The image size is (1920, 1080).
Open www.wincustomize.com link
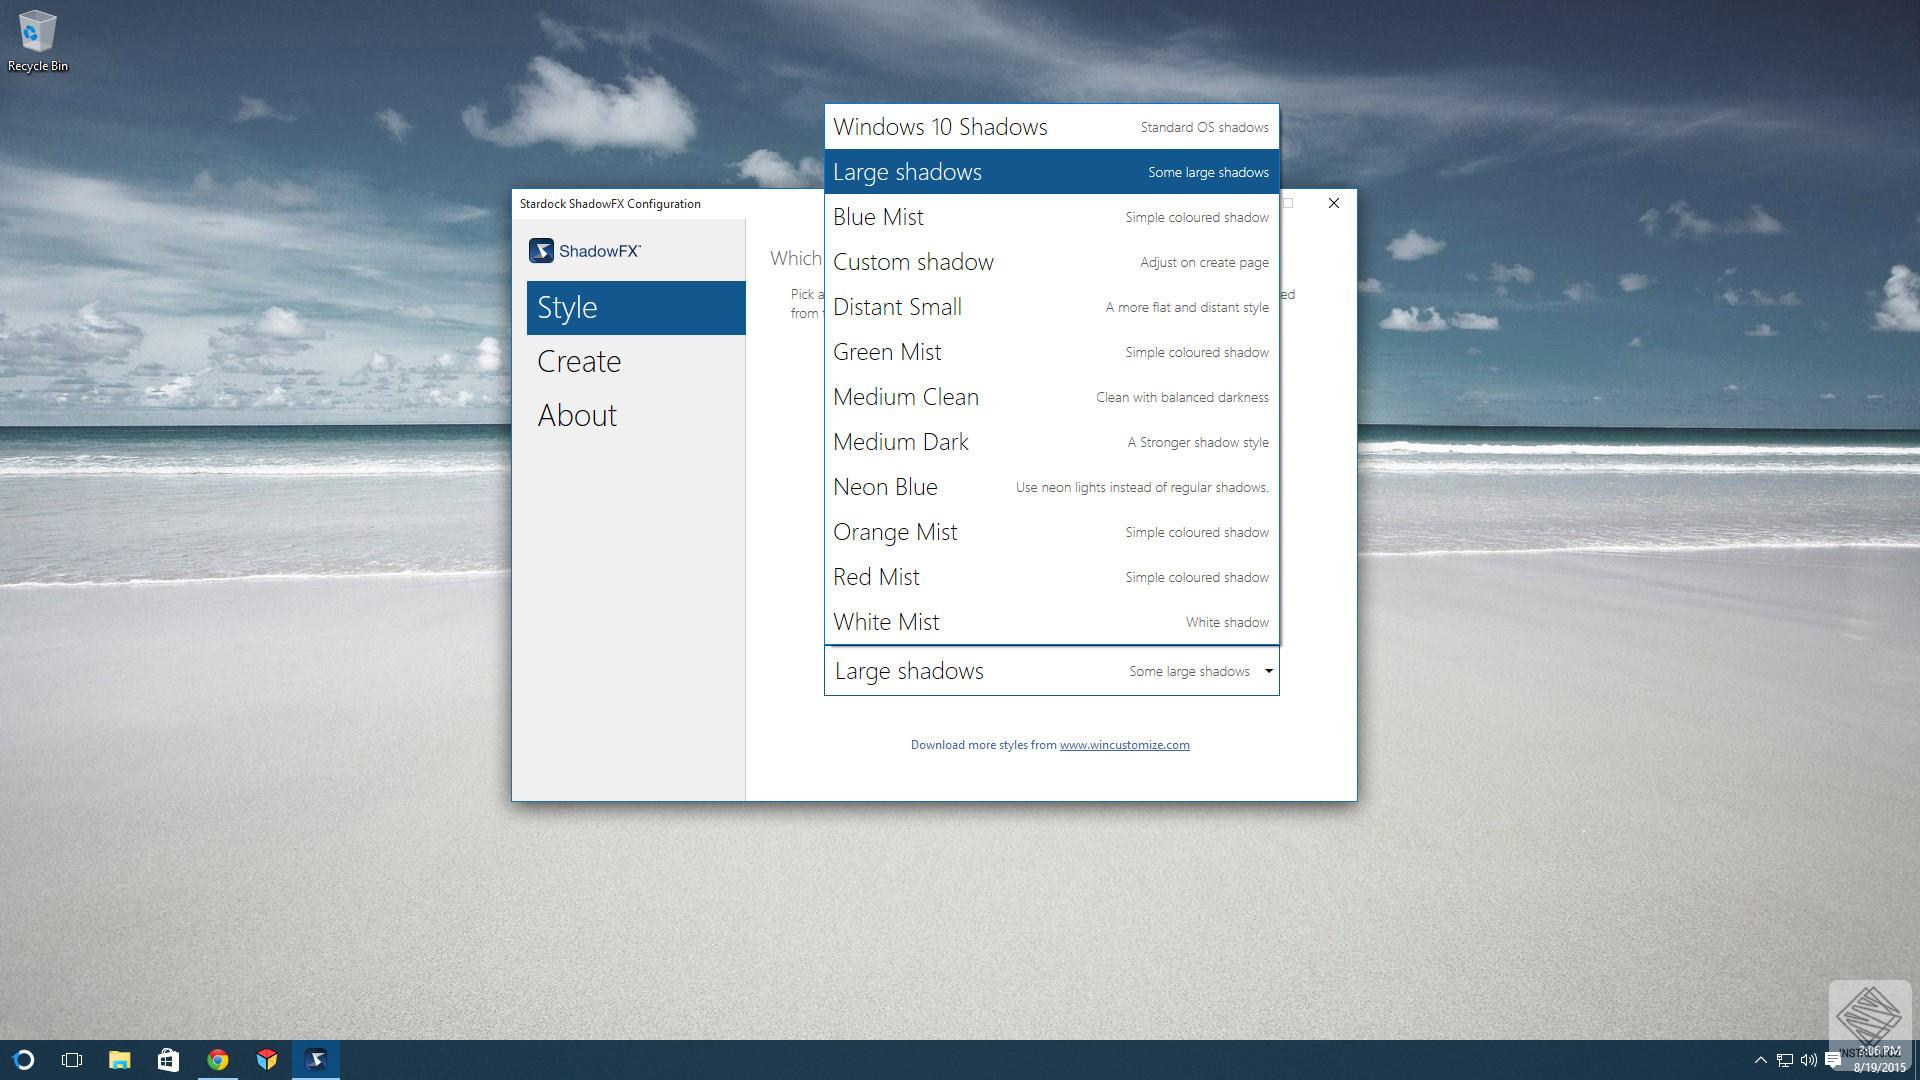pos(1124,745)
